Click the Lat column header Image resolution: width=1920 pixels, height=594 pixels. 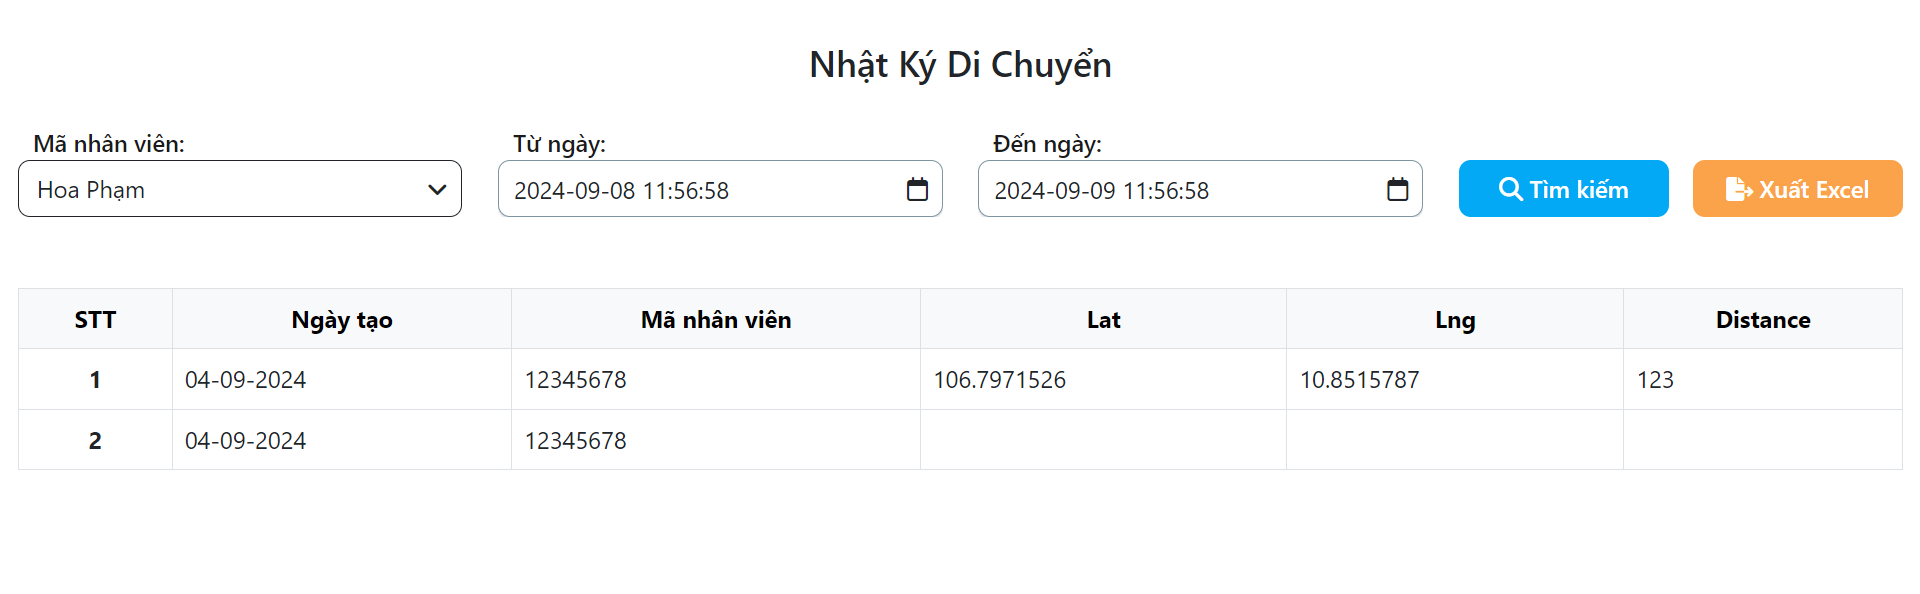(1103, 319)
